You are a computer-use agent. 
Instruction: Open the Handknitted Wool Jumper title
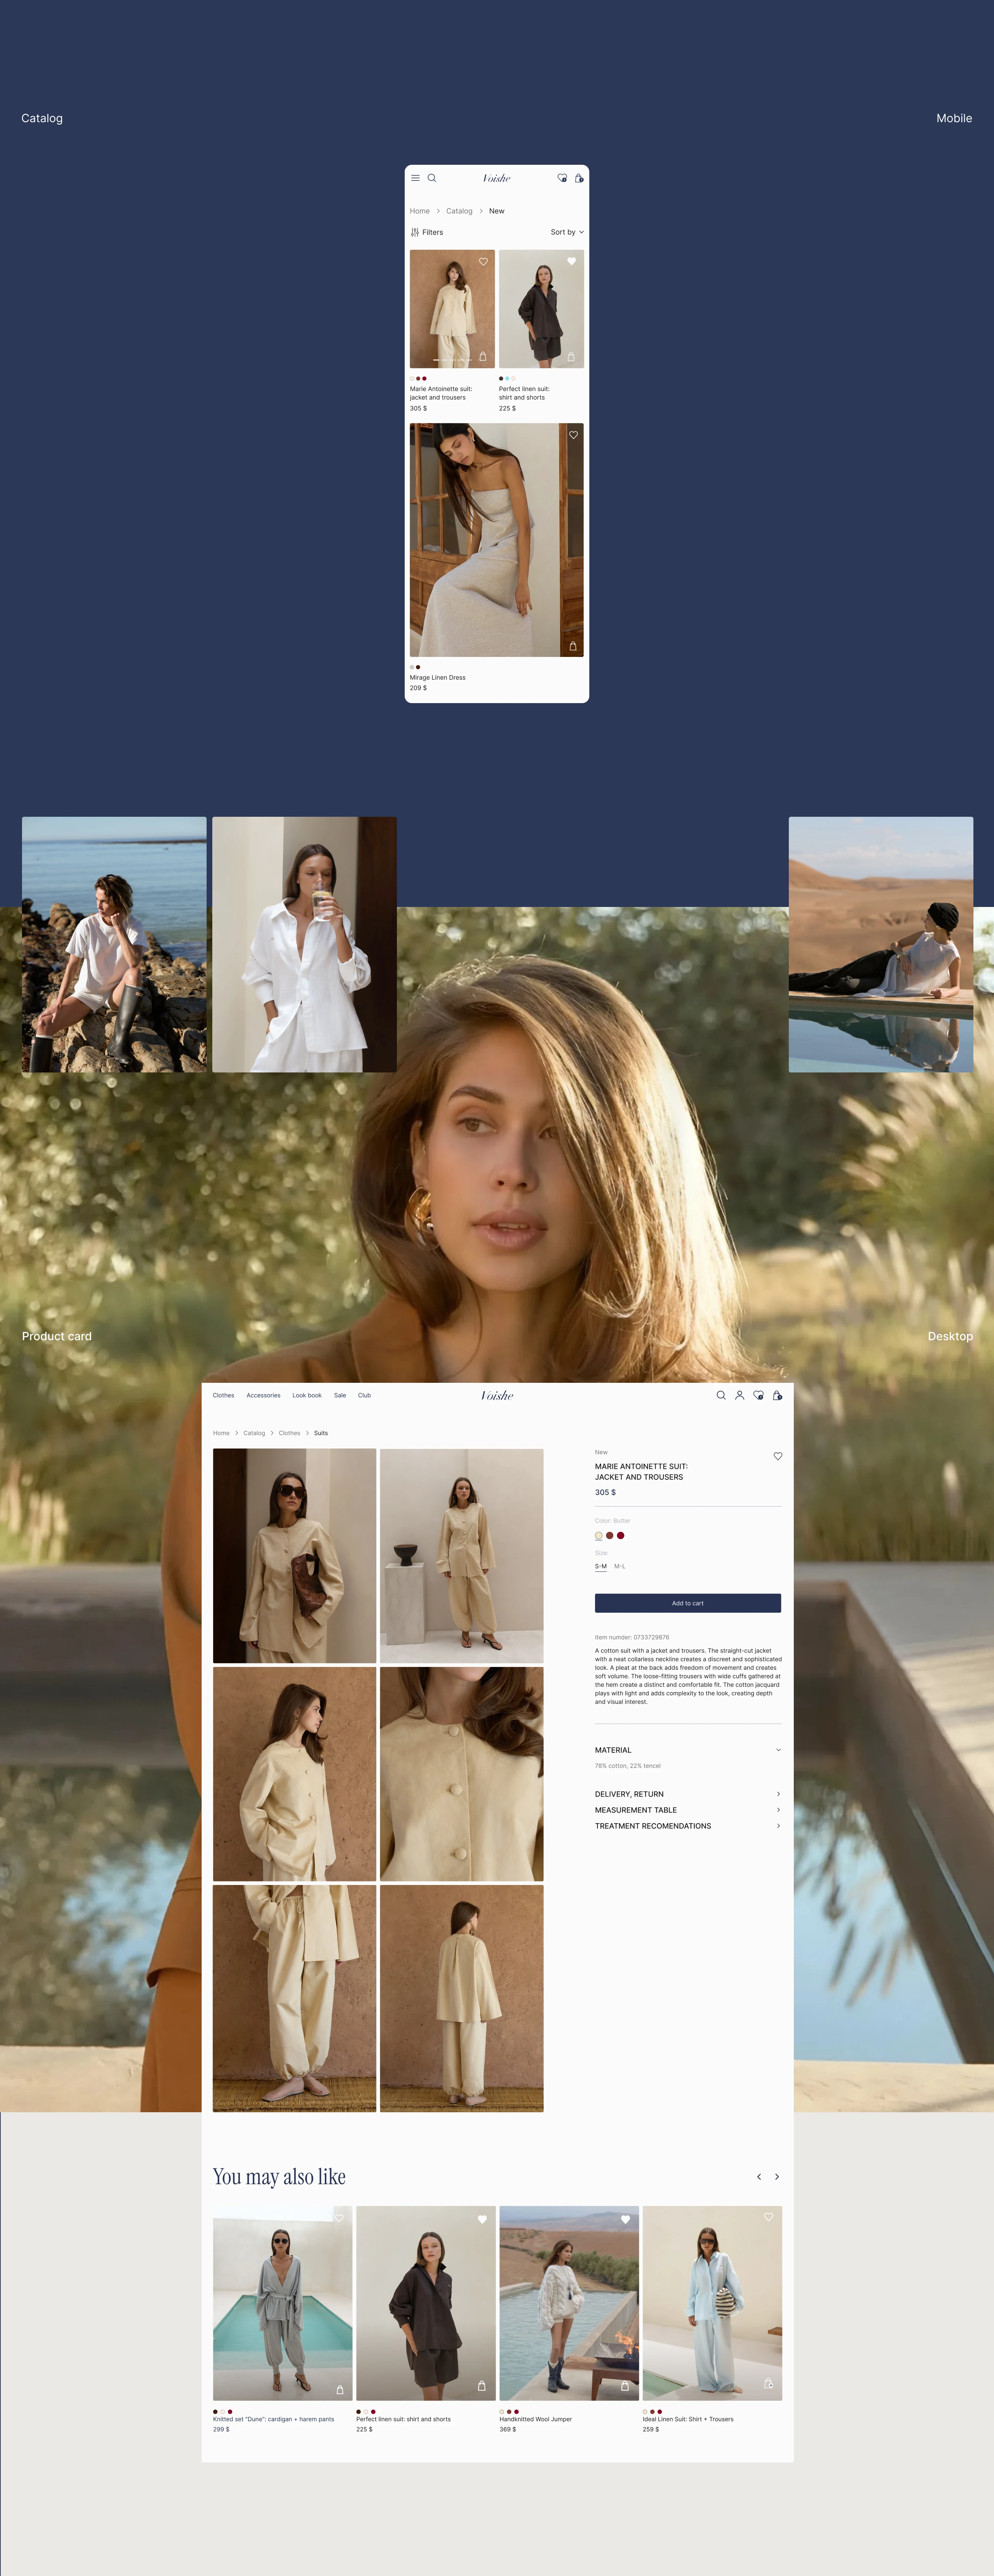536,2419
